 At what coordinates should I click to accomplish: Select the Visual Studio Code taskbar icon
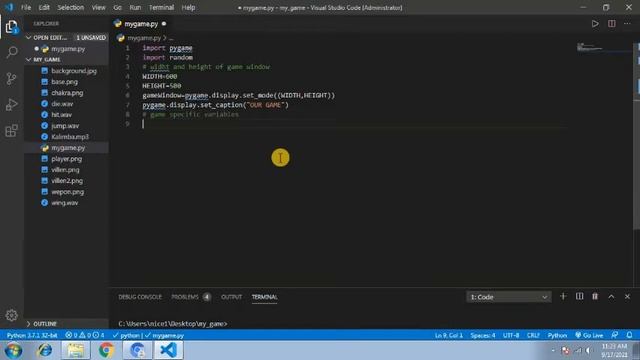(168, 350)
